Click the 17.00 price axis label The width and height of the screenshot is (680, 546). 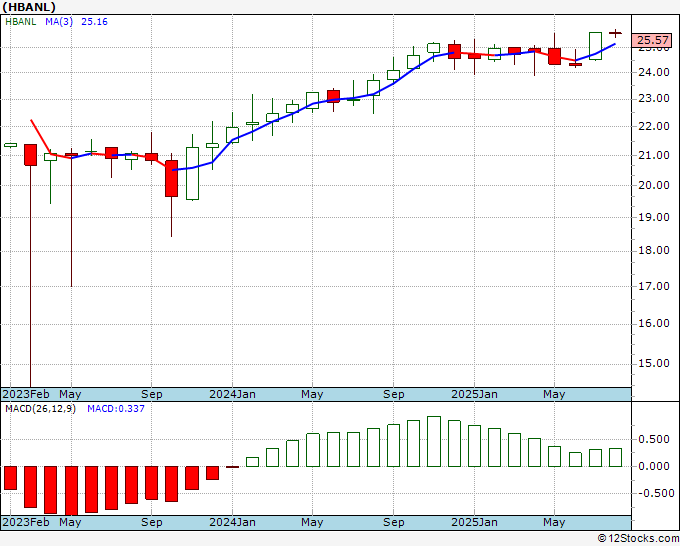click(x=654, y=286)
